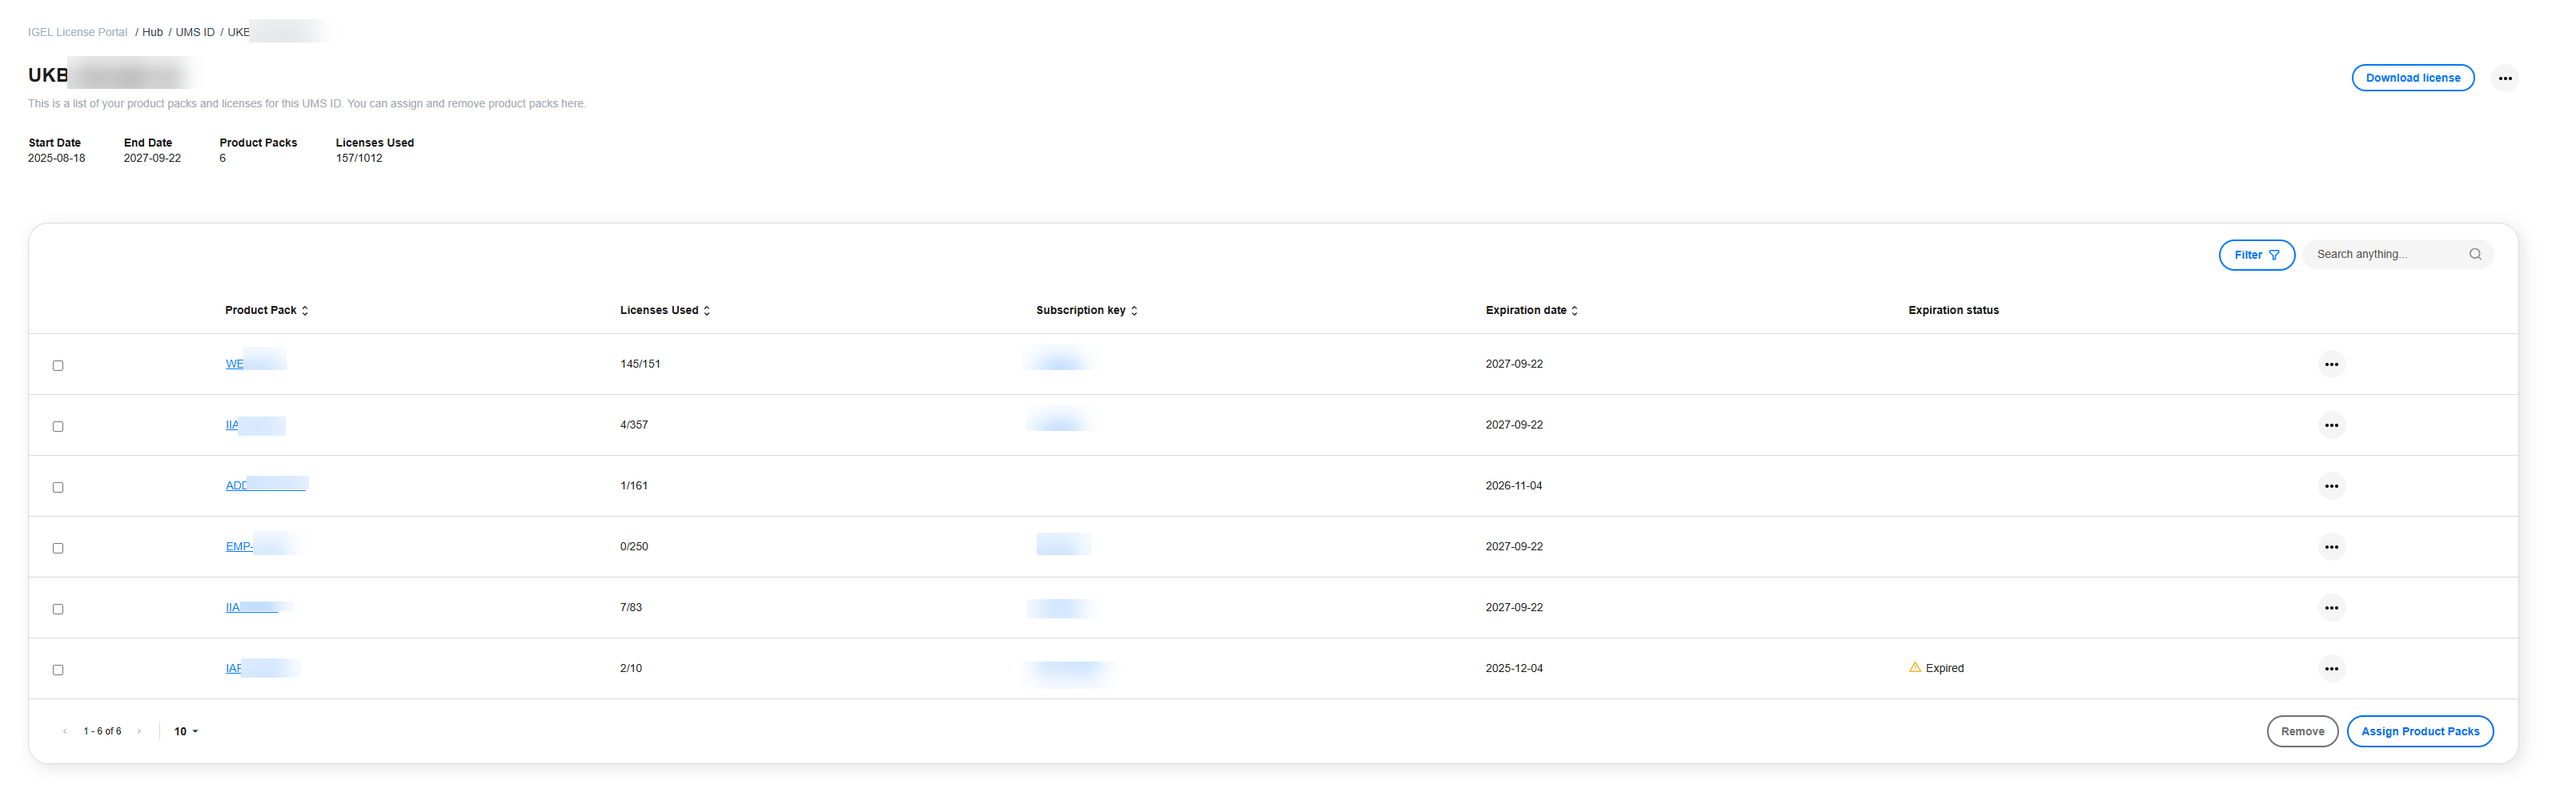Check the box for the expired IAE pack
This screenshot has height=809, width=2576.
(x=58, y=670)
